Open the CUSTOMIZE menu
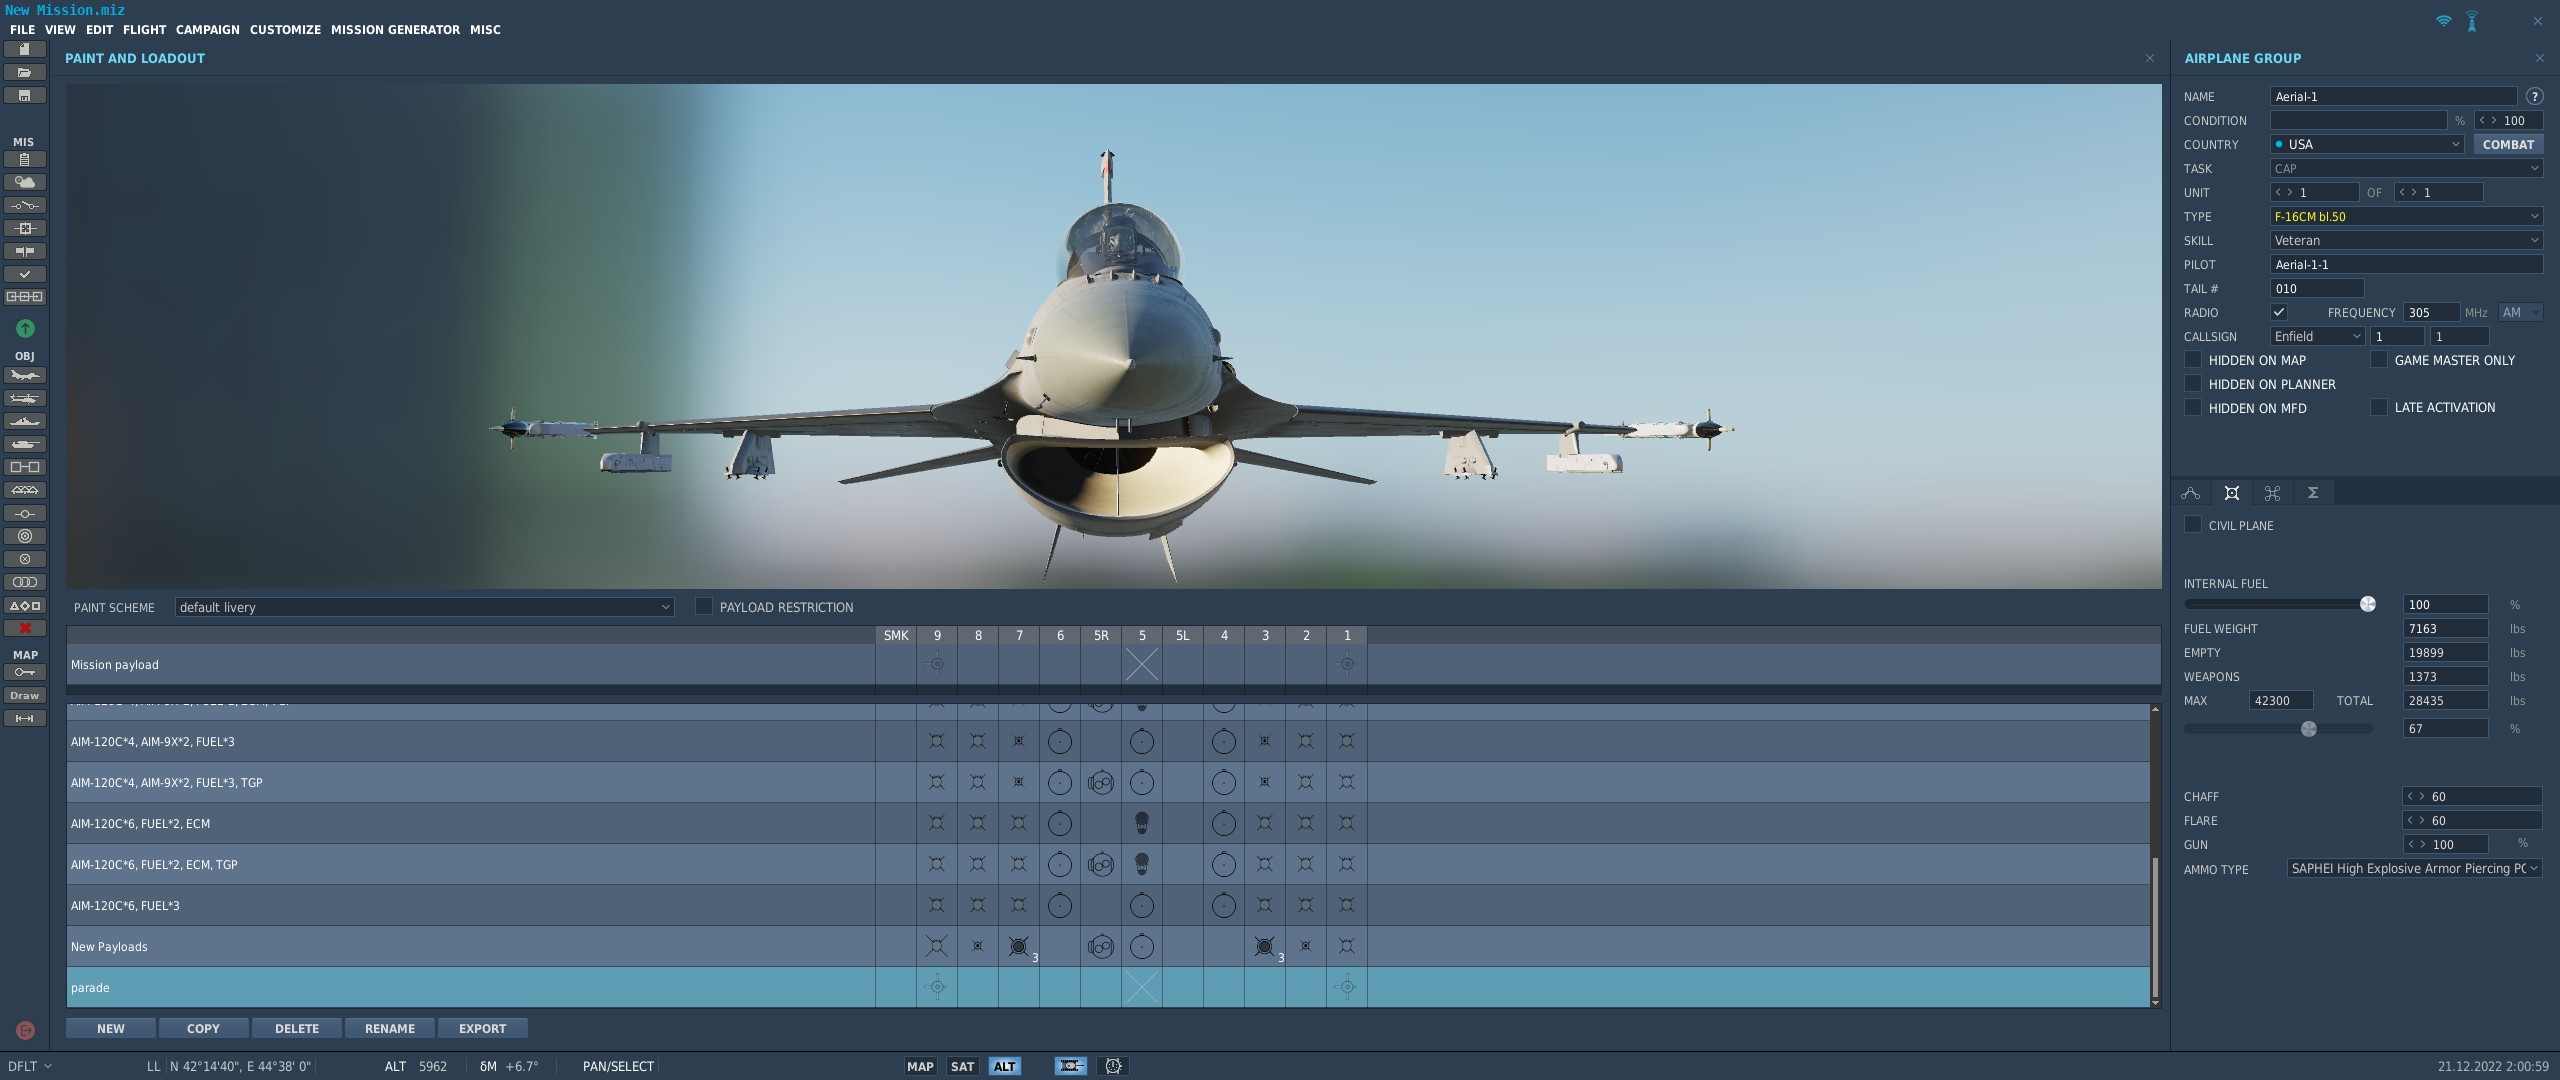The width and height of the screenshot is (2560, 1080). [285, 29]
